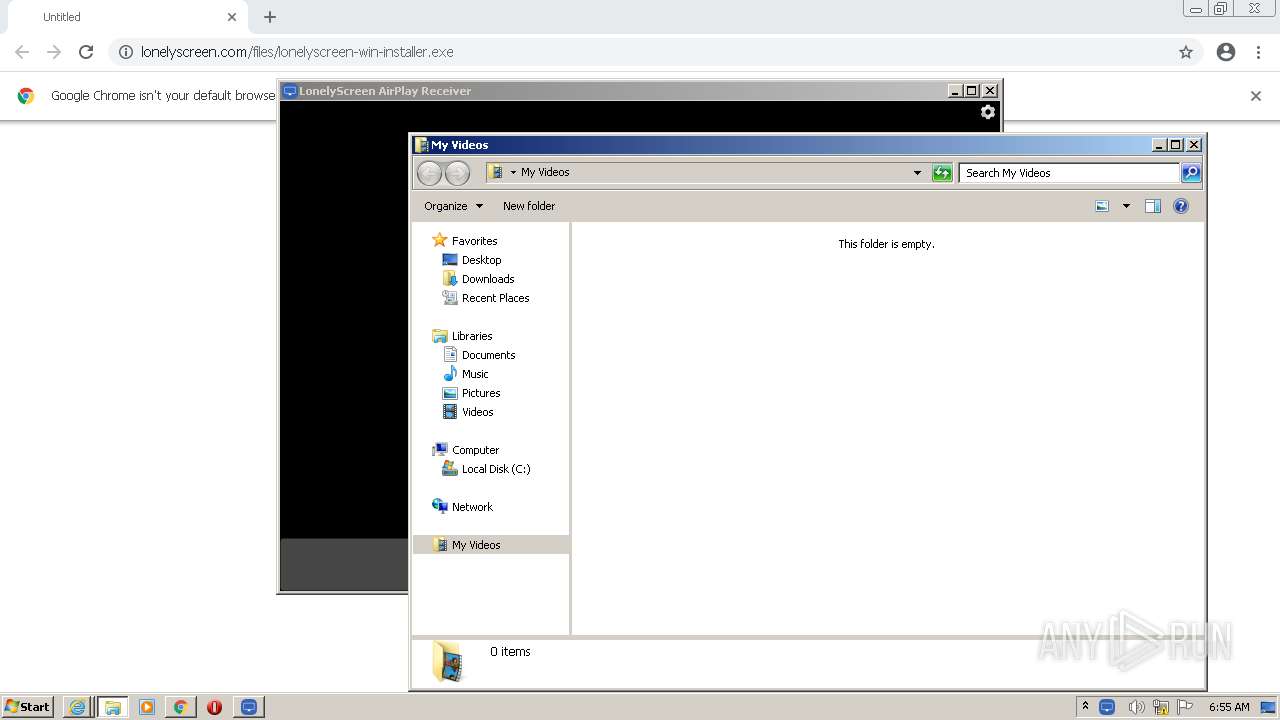Close the Untitled Chrome tab

coord(232,17)
